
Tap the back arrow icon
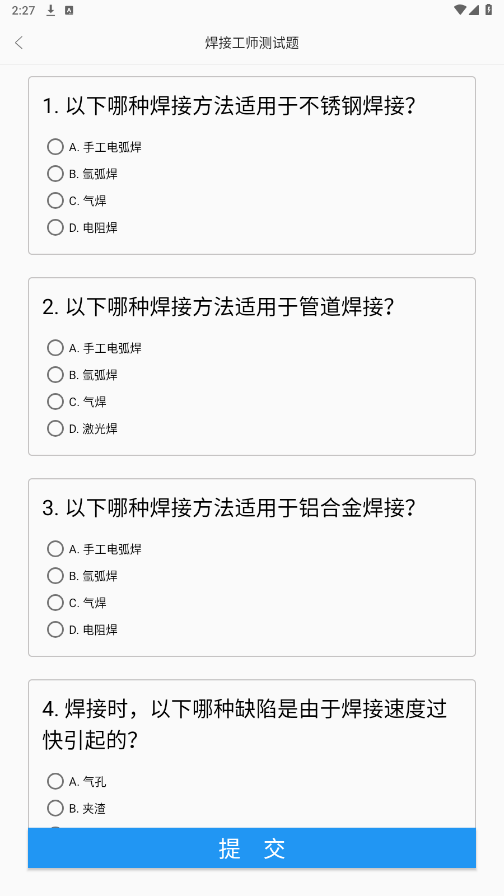19,43
